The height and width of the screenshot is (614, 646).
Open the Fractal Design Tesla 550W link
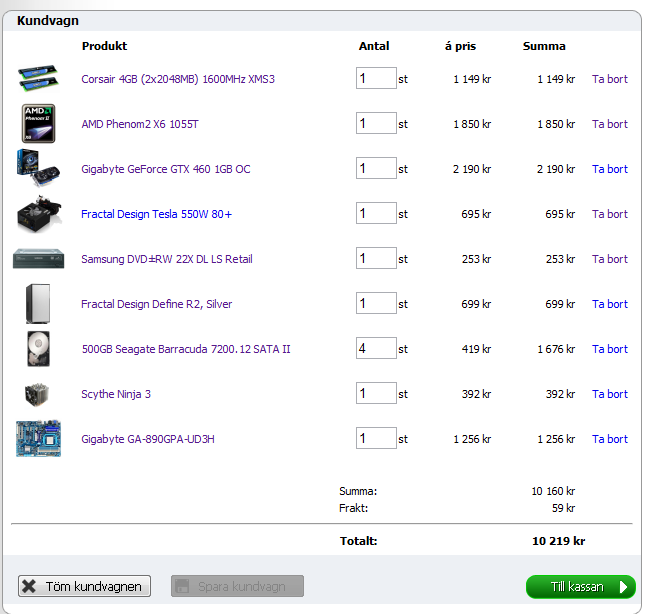[x=156, y=214]
